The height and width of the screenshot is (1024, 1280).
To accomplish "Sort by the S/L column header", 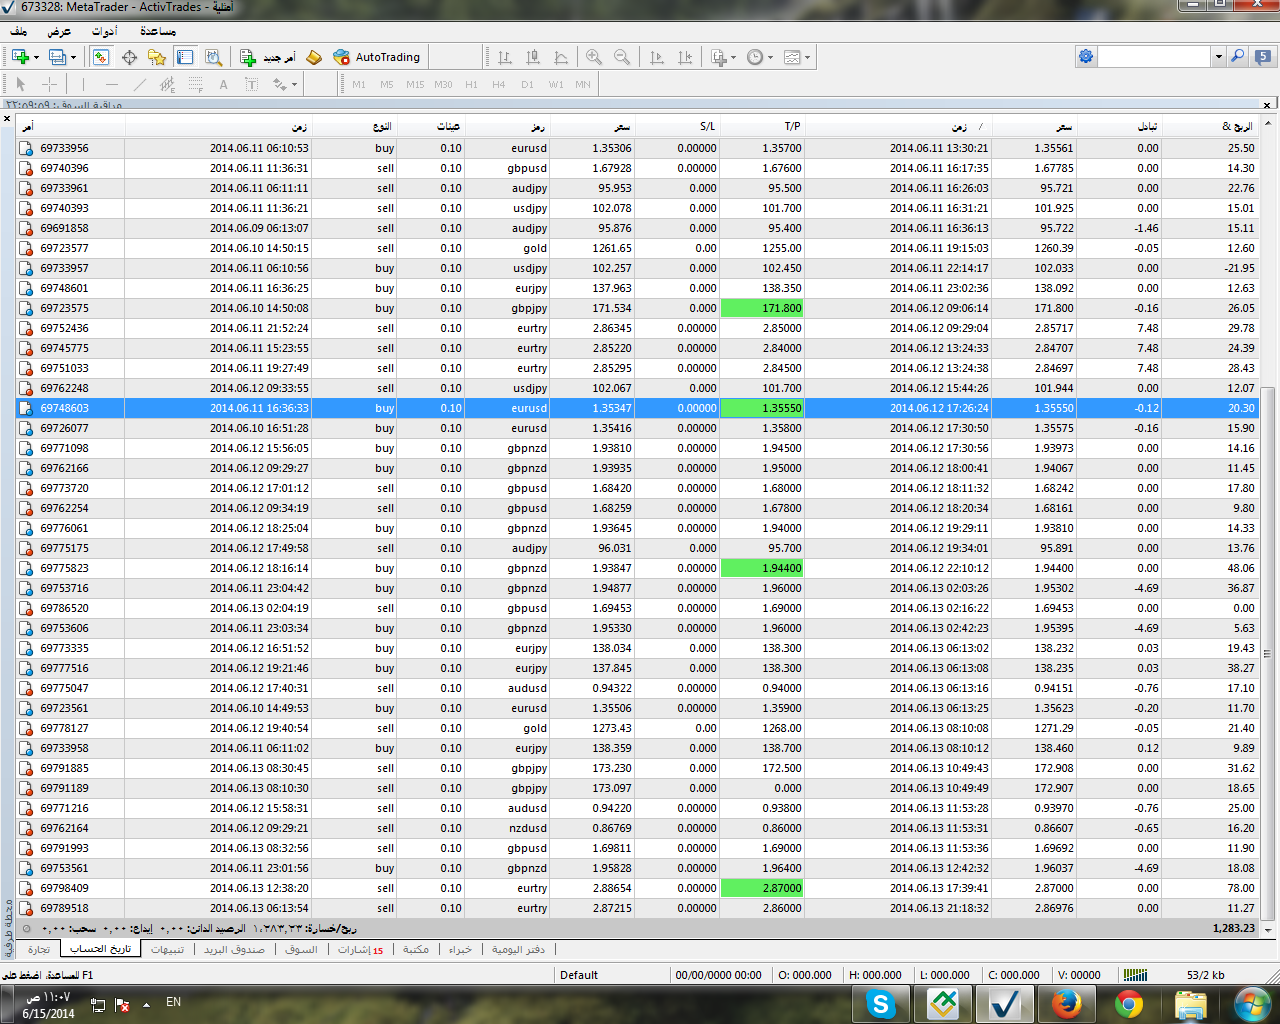I will [x=677, y=126].
